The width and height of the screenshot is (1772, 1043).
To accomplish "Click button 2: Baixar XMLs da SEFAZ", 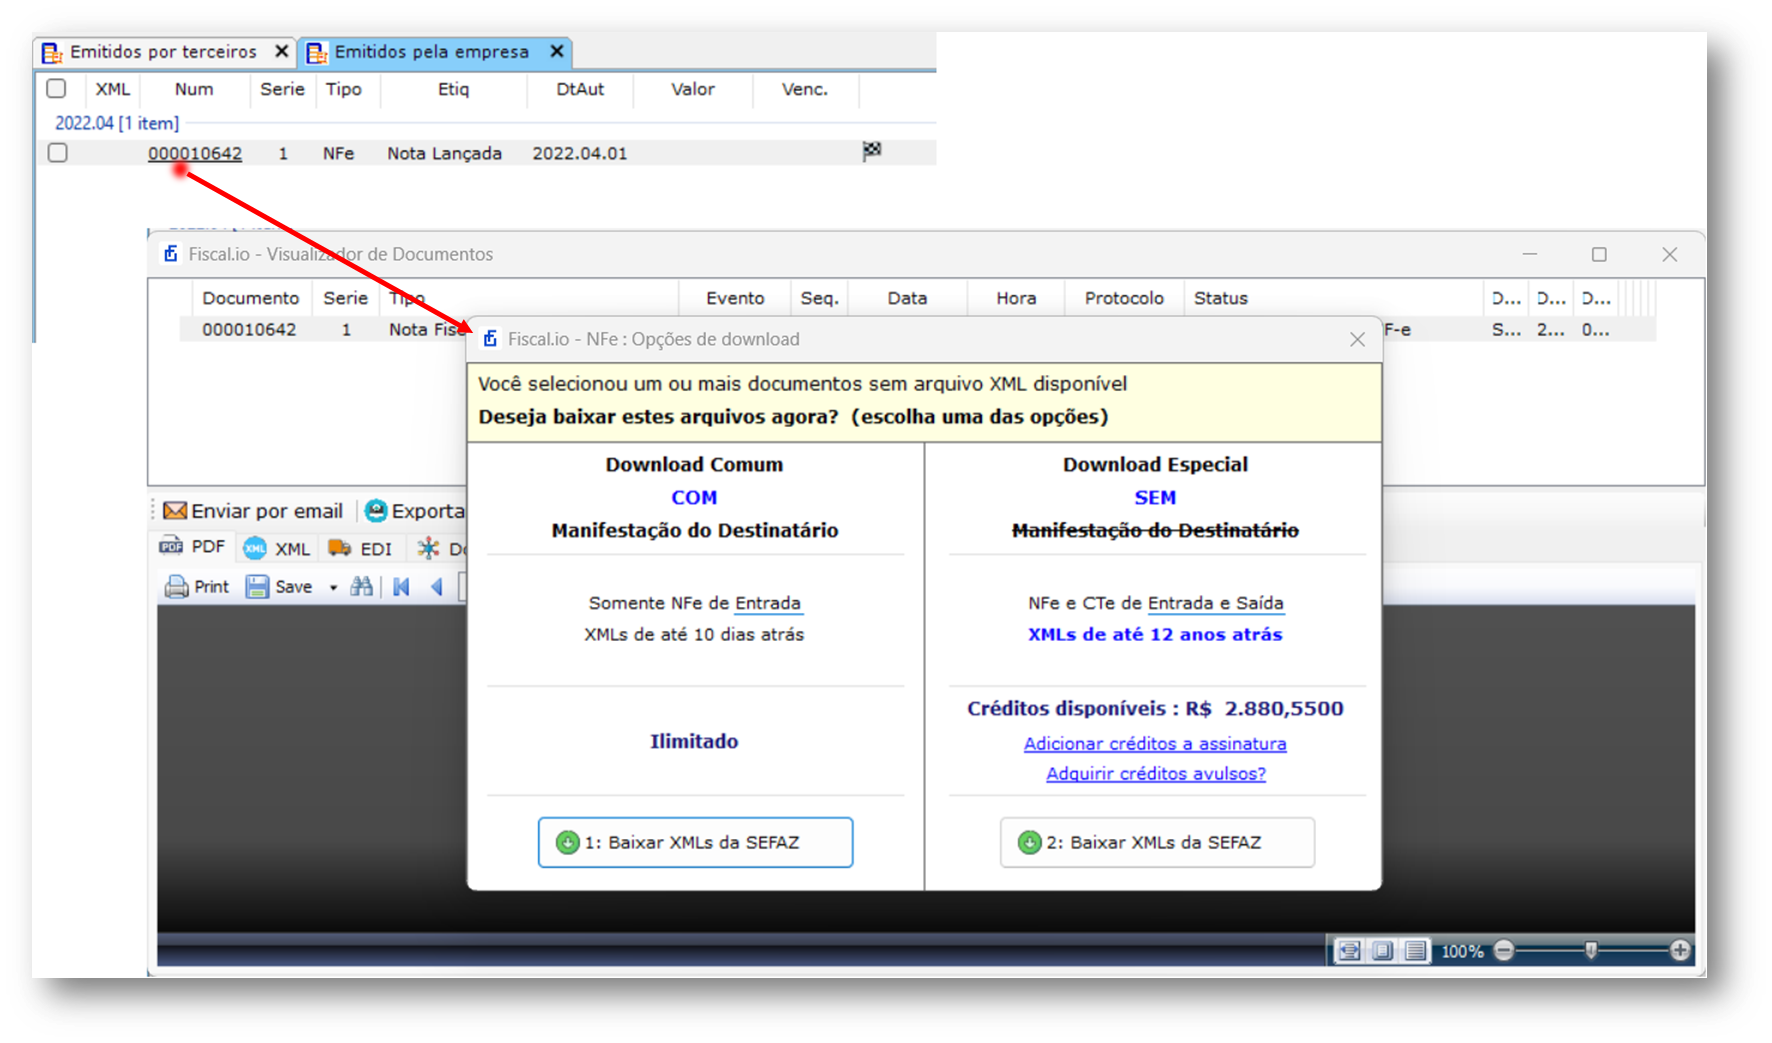I will [1157, 842].
